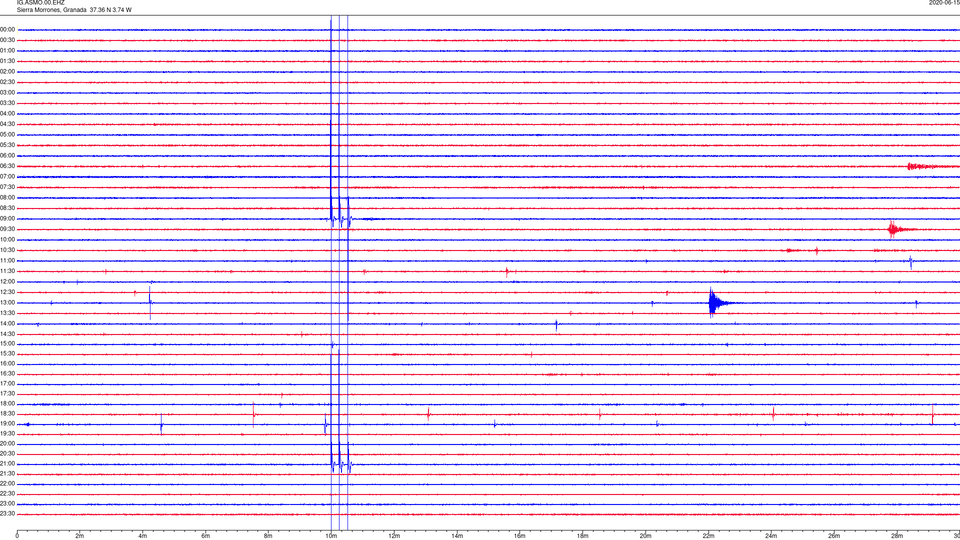The image size is (960, 540).
Task: Select the 18:30 trace time label
Action: (x=7, y=413)
